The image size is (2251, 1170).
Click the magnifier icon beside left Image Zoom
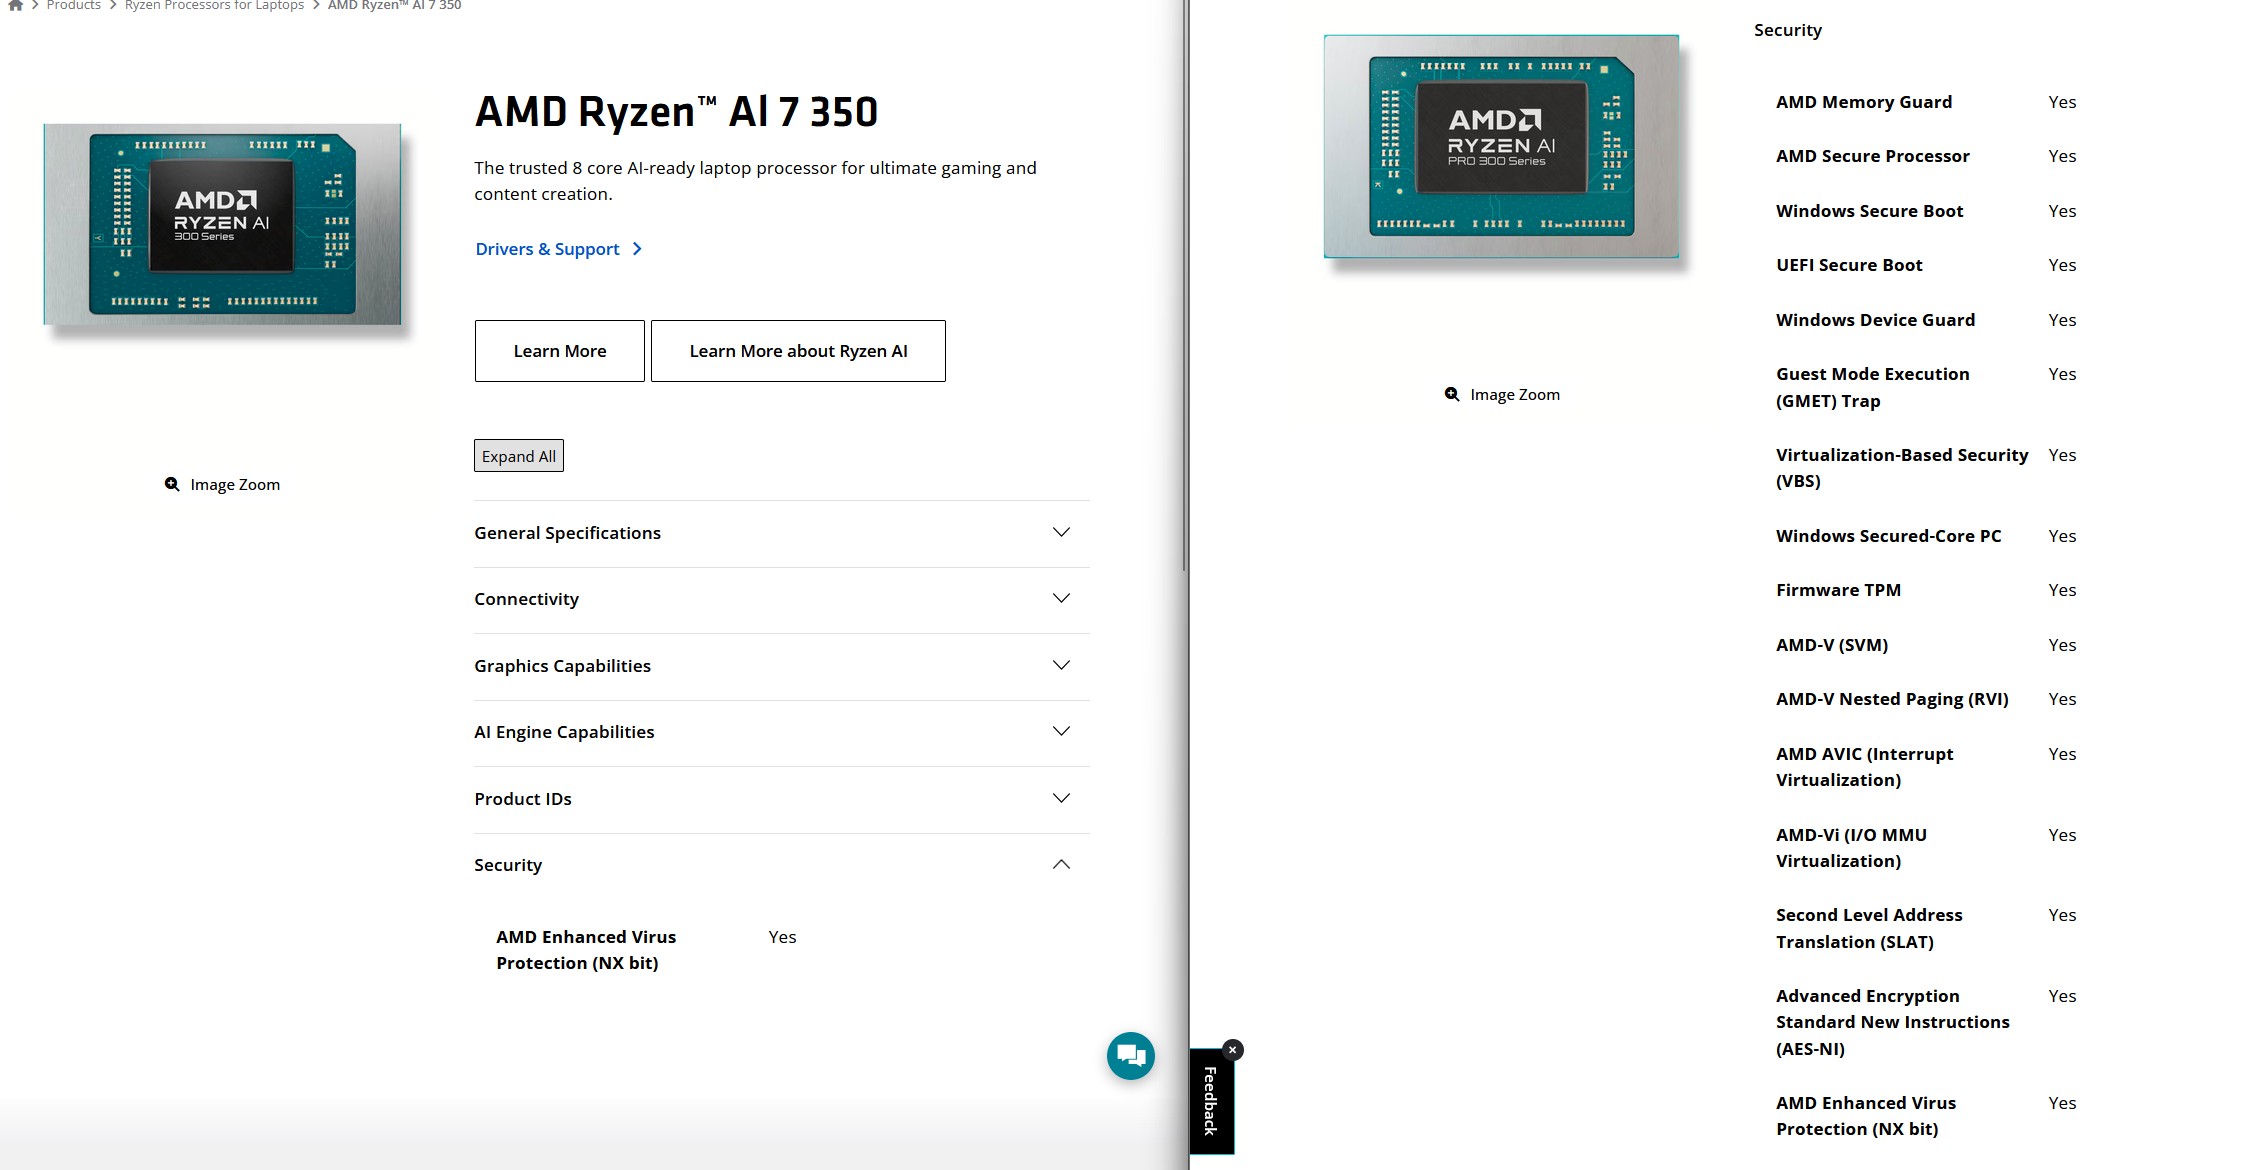[x=172, y=484]
